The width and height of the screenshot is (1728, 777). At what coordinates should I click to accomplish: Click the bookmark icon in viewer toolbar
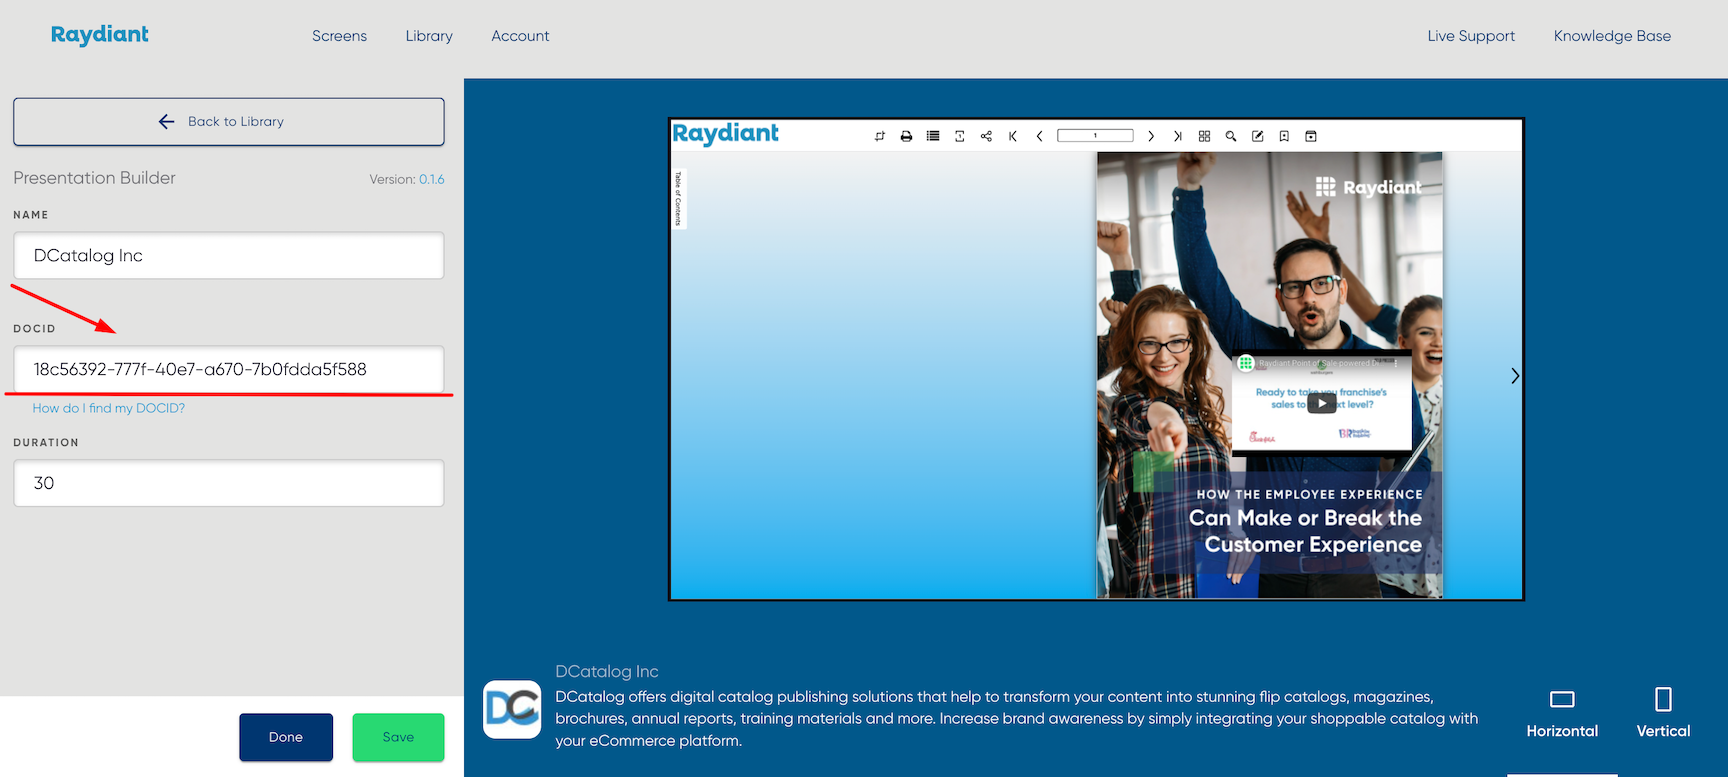click(1284, 136)
